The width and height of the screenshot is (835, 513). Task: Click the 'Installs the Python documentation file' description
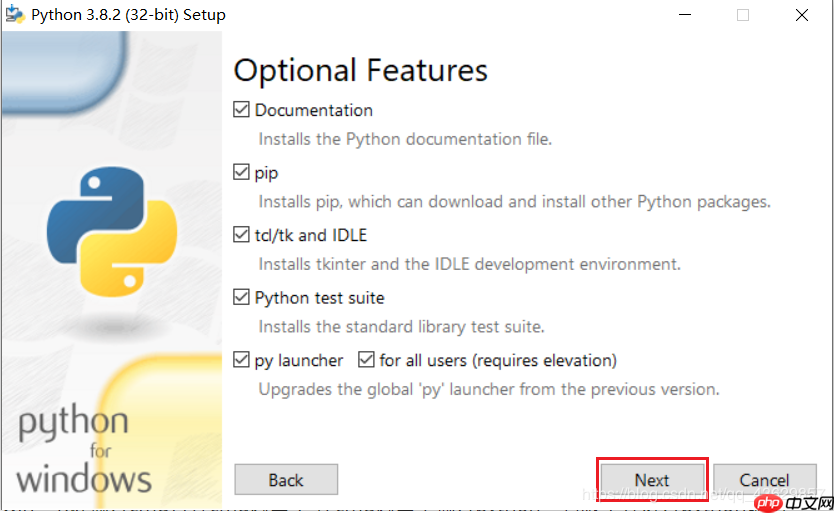[x=405, y=139]
